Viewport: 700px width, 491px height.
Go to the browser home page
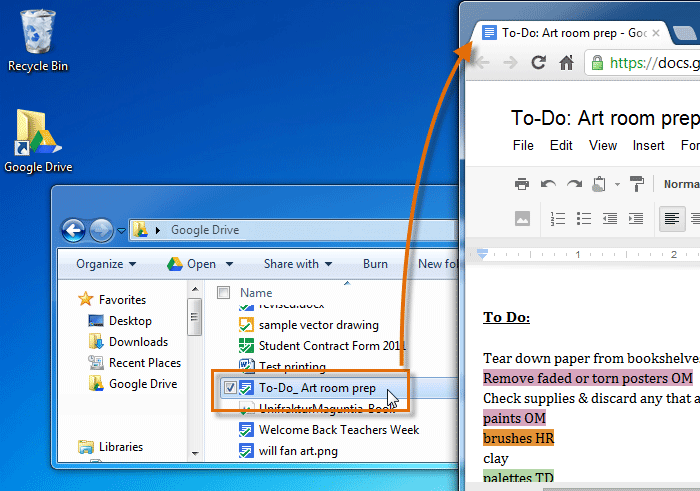point(567,62)
